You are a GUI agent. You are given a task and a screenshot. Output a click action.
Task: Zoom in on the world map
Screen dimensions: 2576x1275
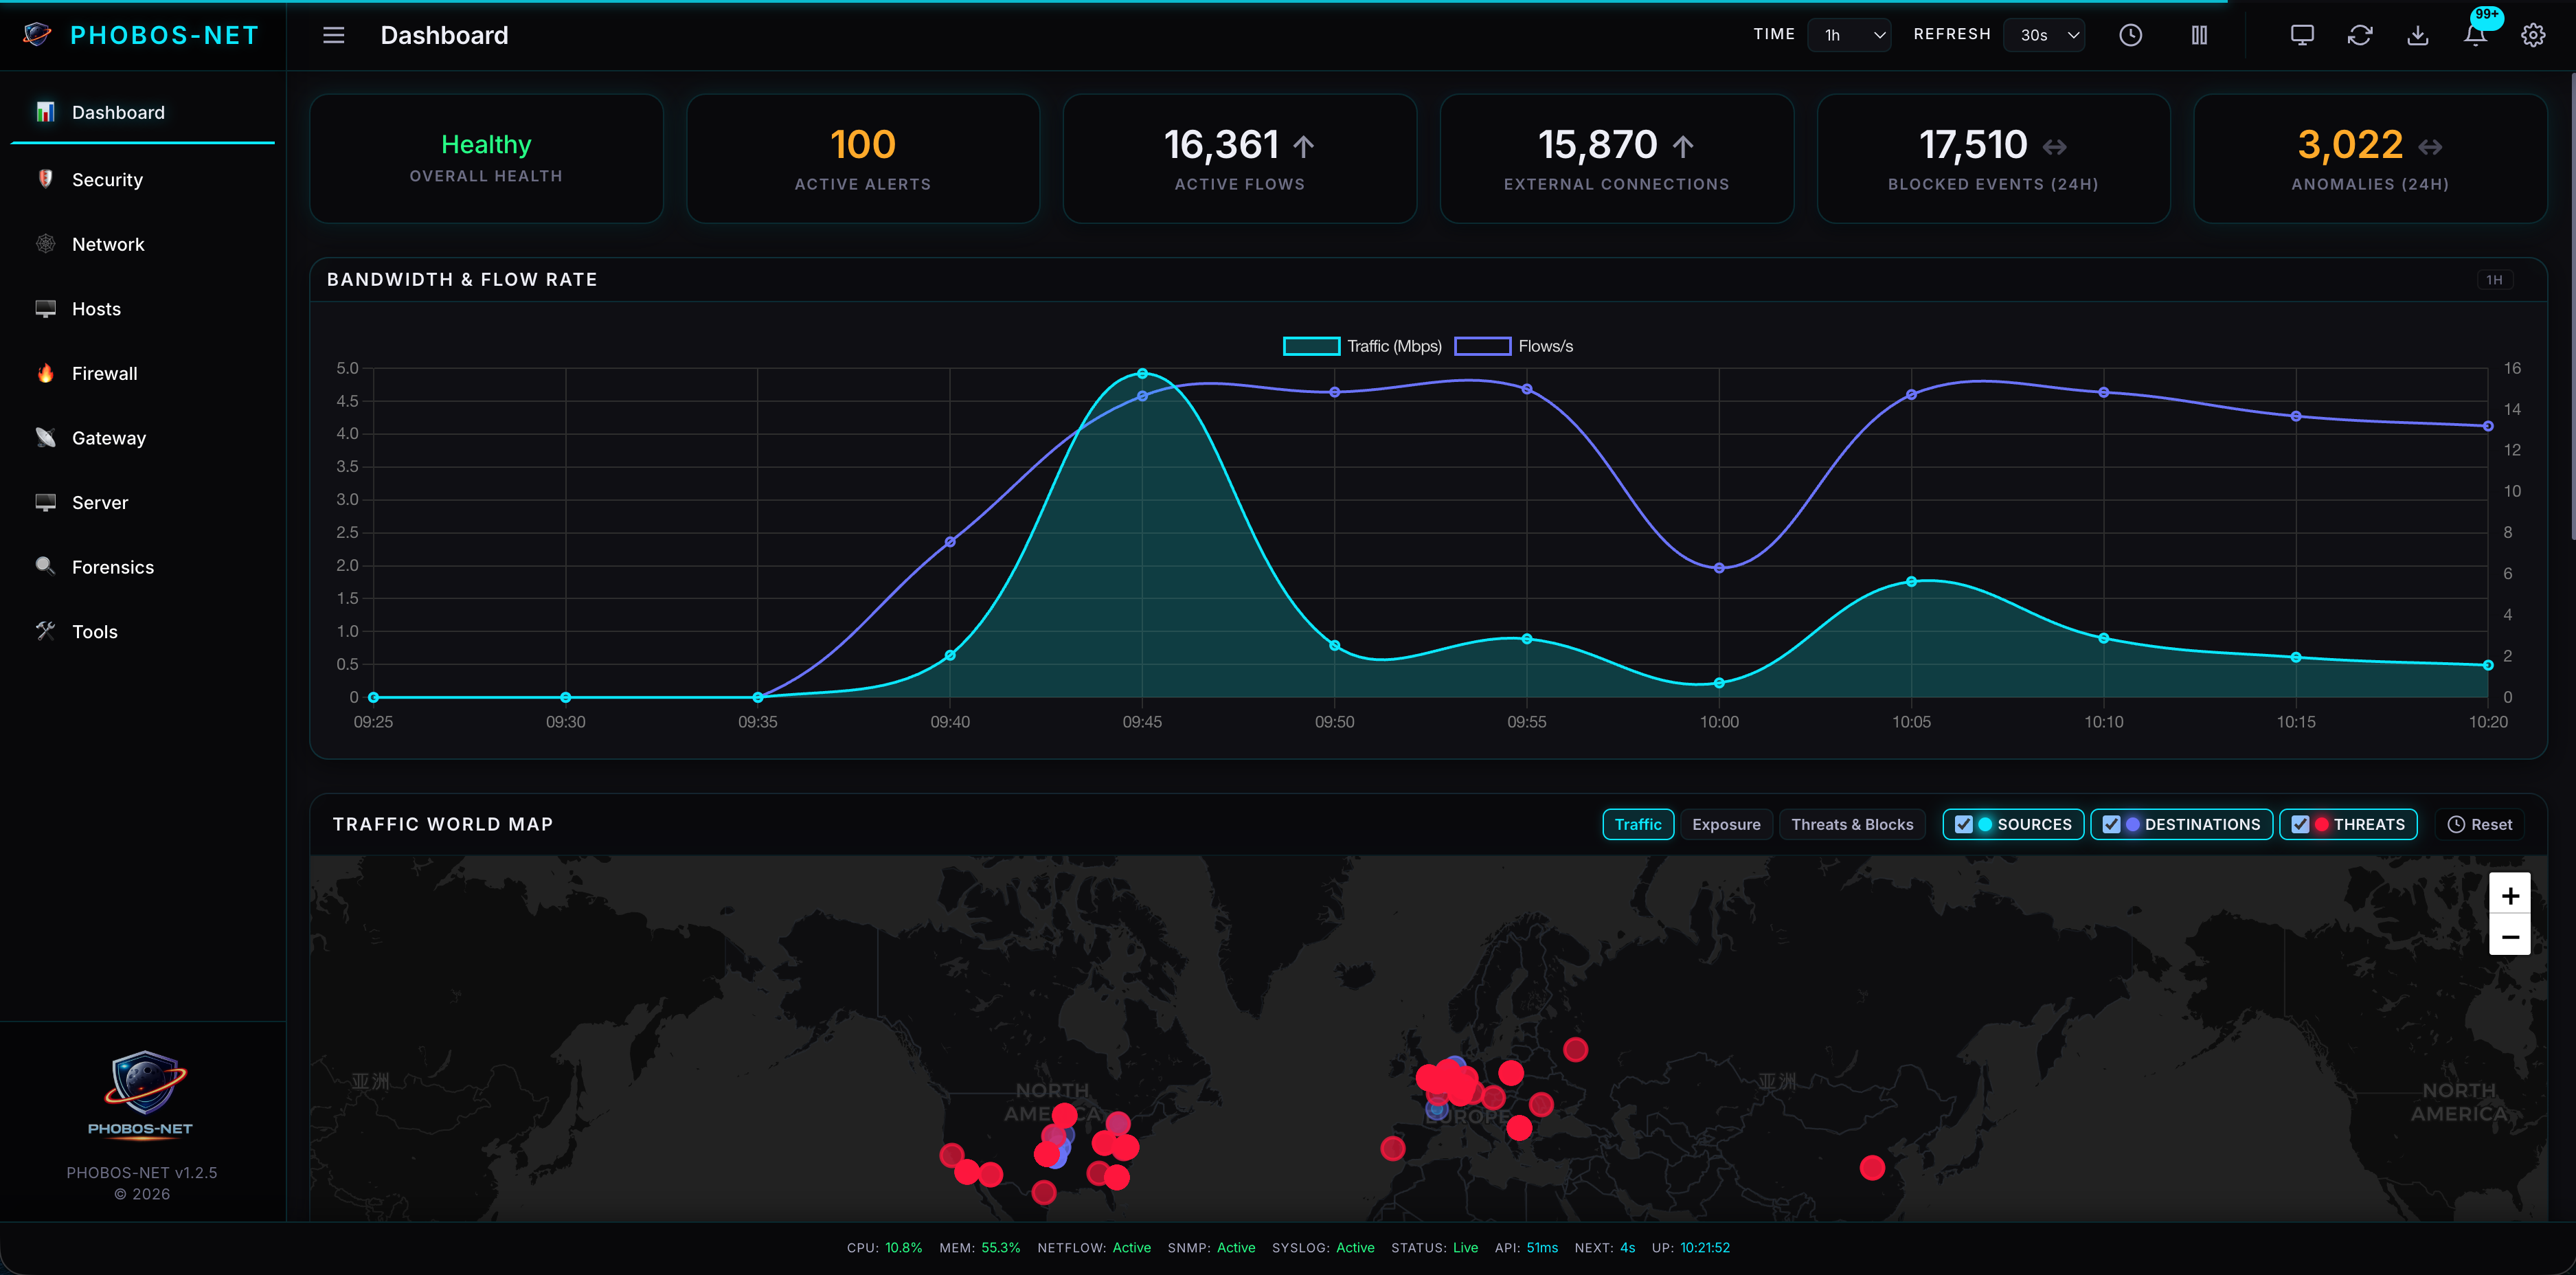click(2509, 895)
